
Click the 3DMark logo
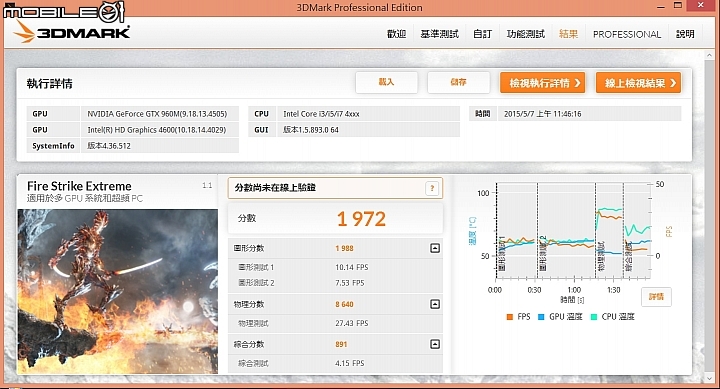[72, 33]
